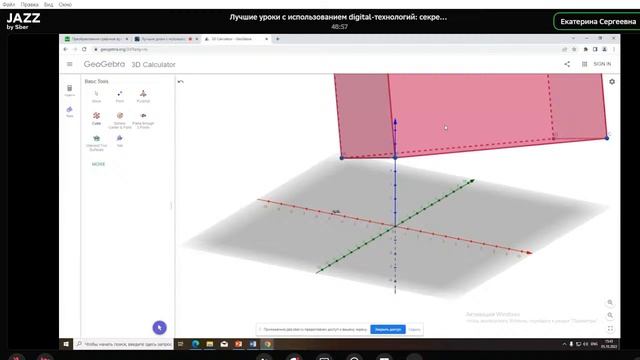Open the Mail app from the taskbar
Viewport: 640px width, 360px height.
[x=224, y=344]
